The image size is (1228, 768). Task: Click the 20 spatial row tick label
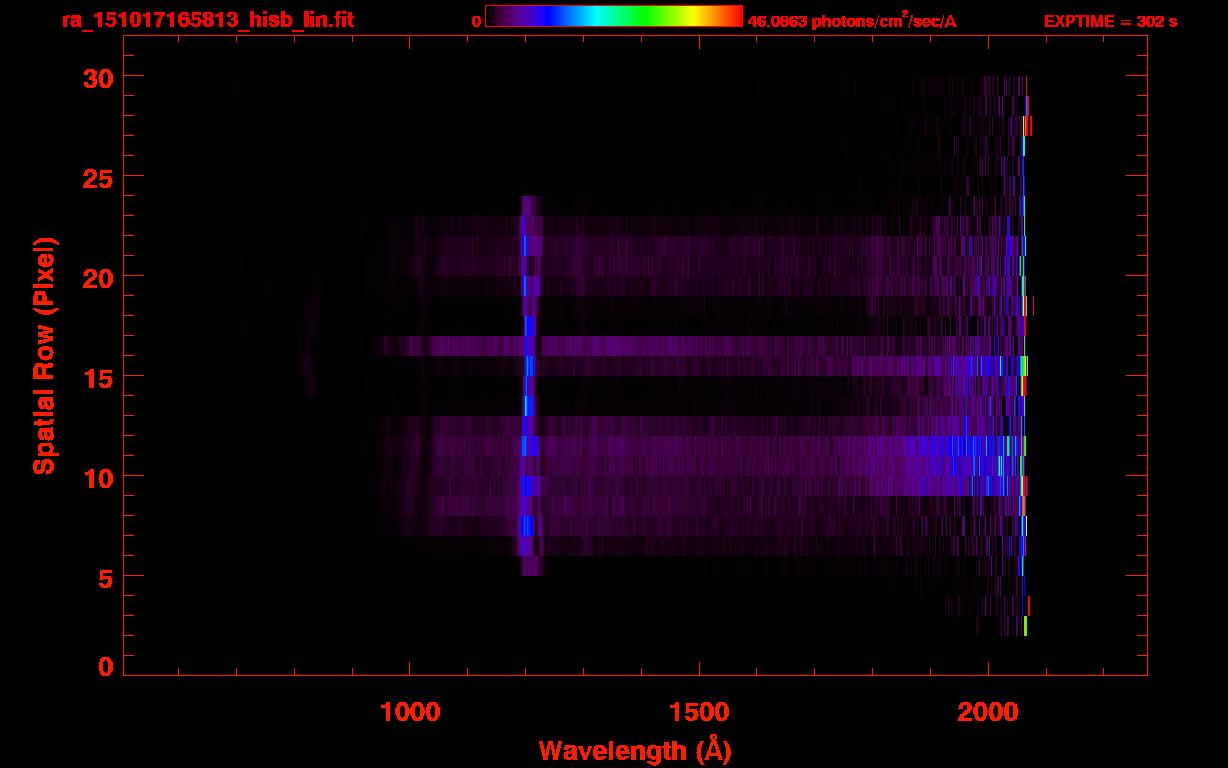(99, 277)
